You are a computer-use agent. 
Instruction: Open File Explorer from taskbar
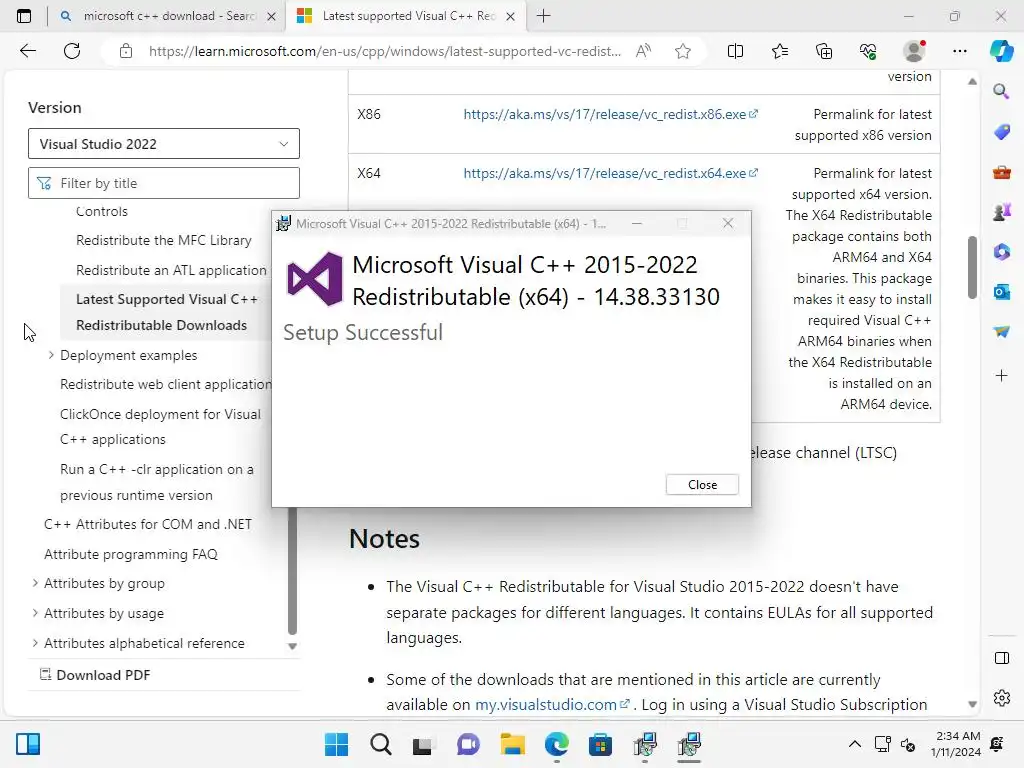coord(513,744)
